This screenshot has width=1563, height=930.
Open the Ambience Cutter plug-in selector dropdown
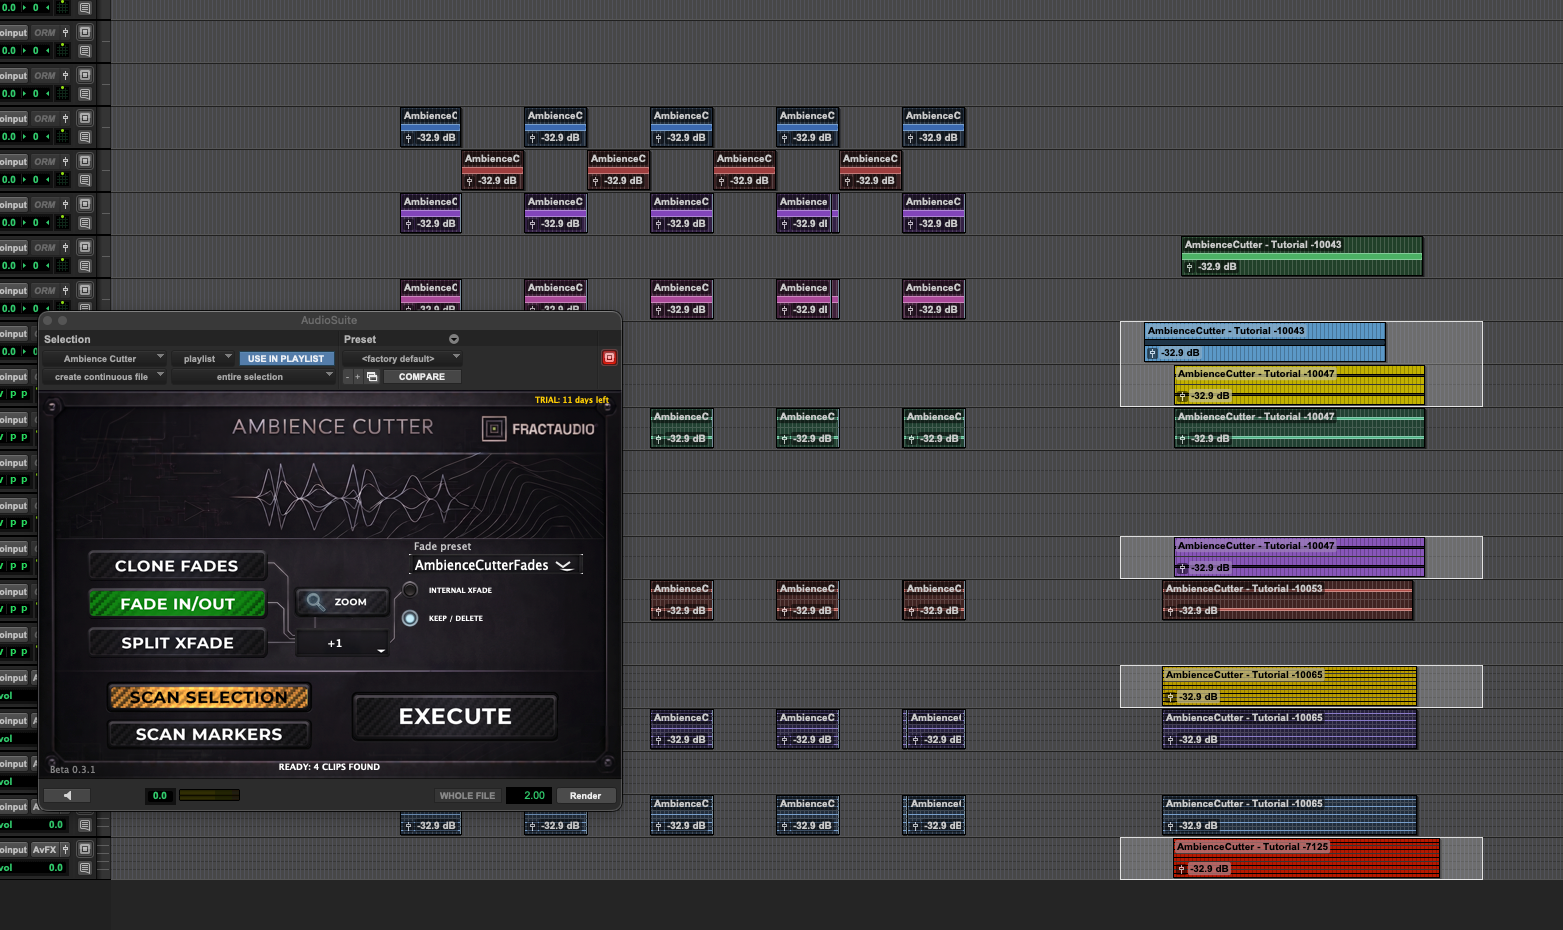point(104,358)
